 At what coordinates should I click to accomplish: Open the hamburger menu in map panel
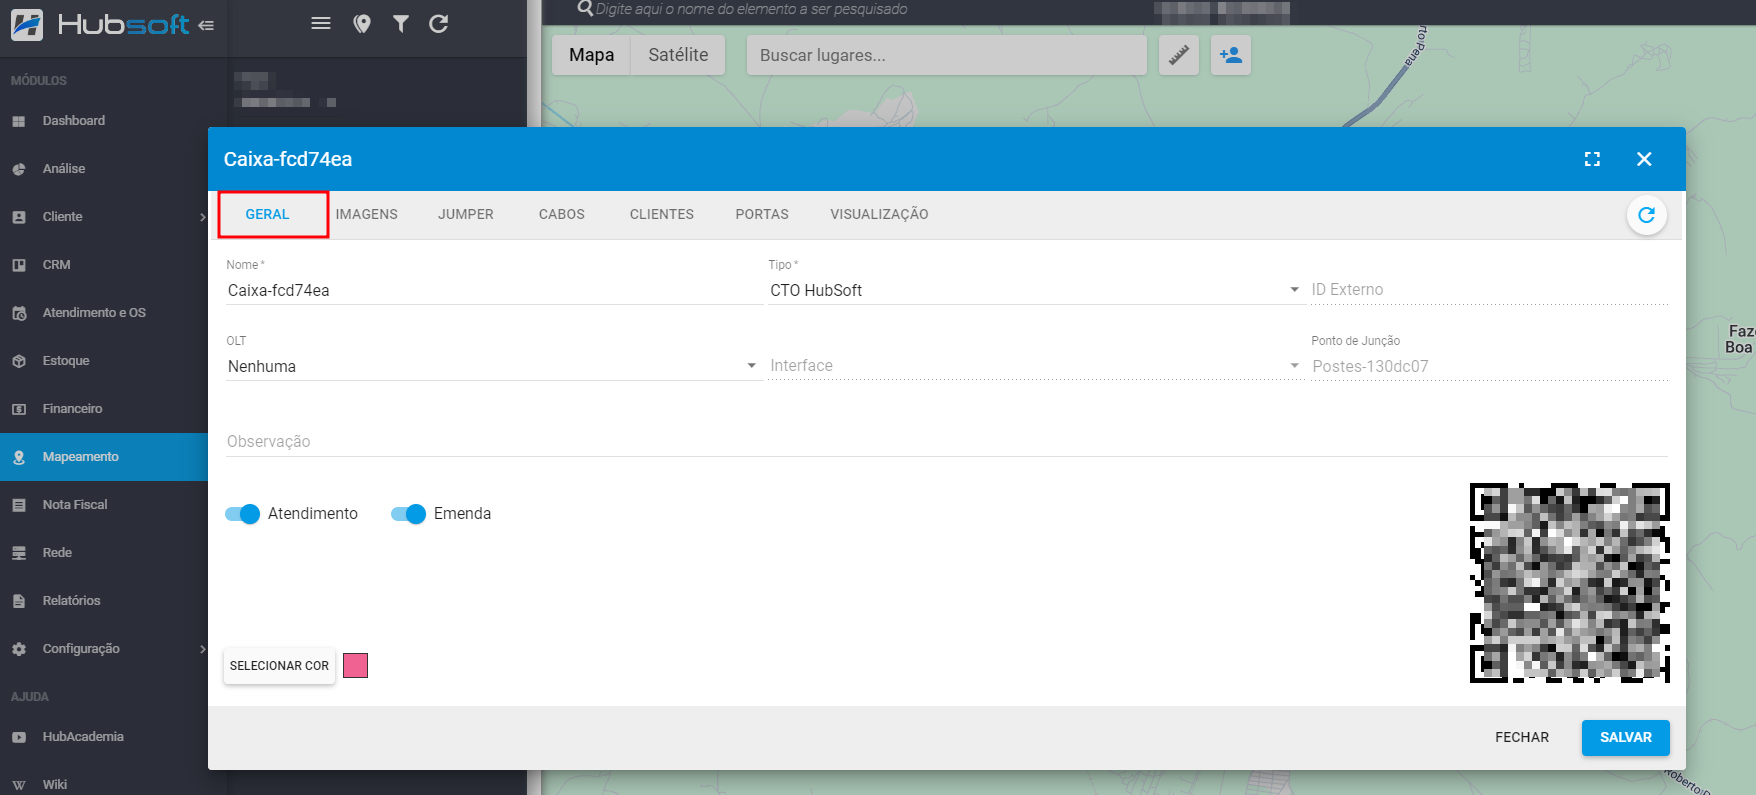[321, 23]
